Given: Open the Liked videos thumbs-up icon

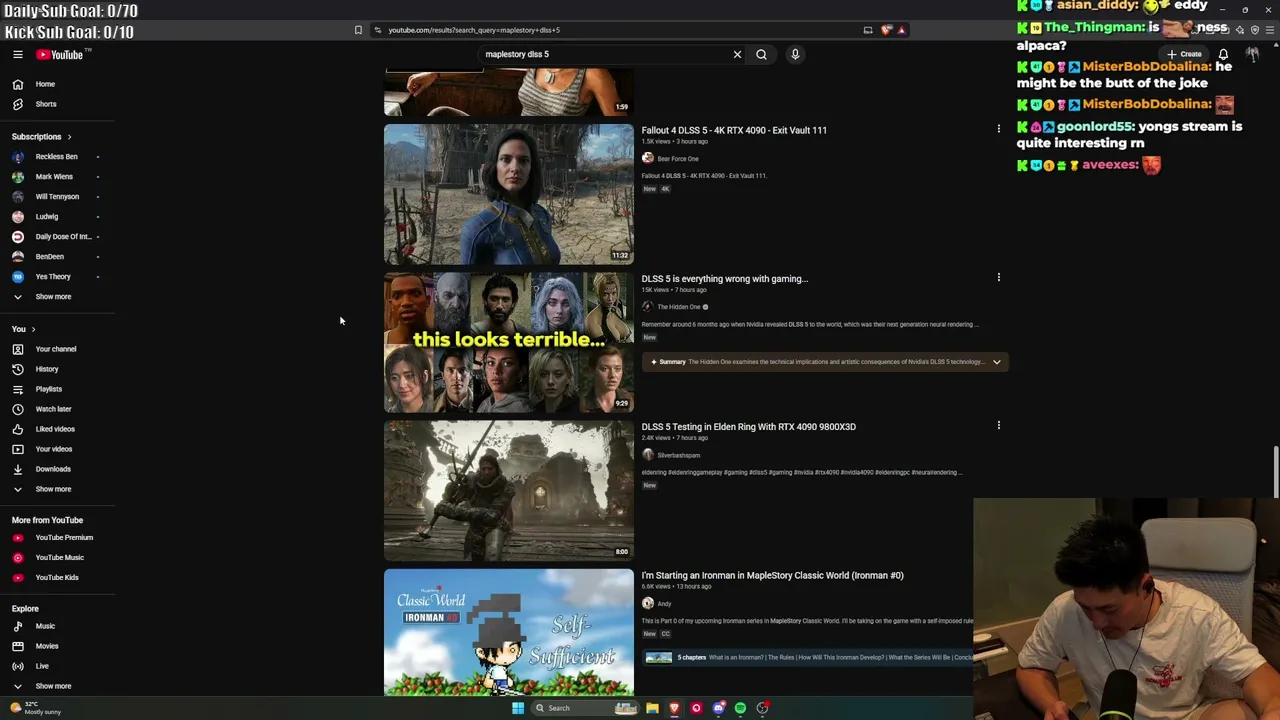Looking at the screenshot, I should tap(18, 429).
